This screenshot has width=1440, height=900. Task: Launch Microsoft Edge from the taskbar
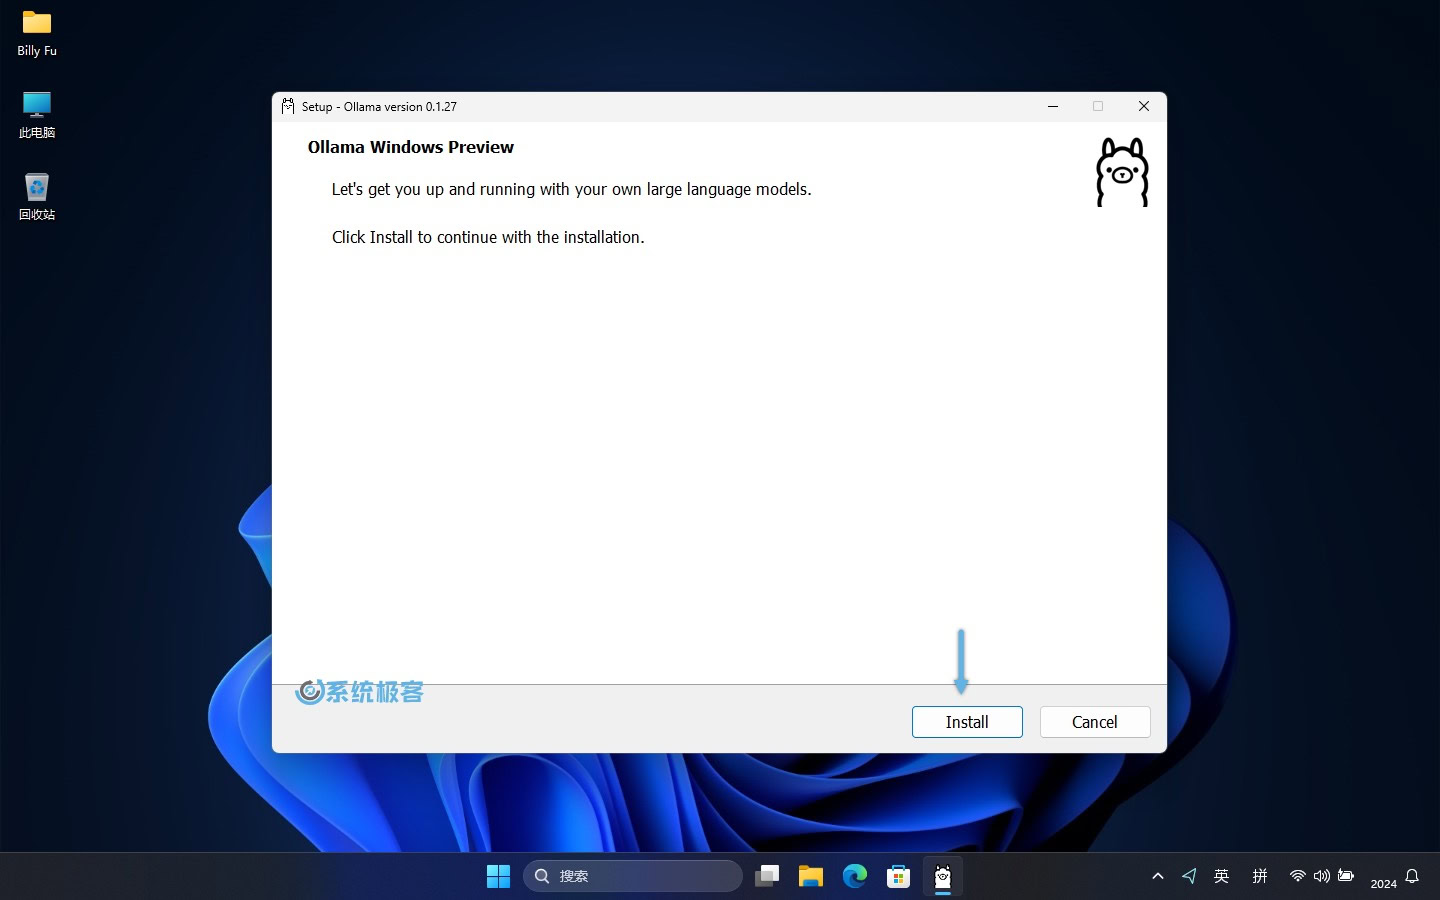[855, 876]
